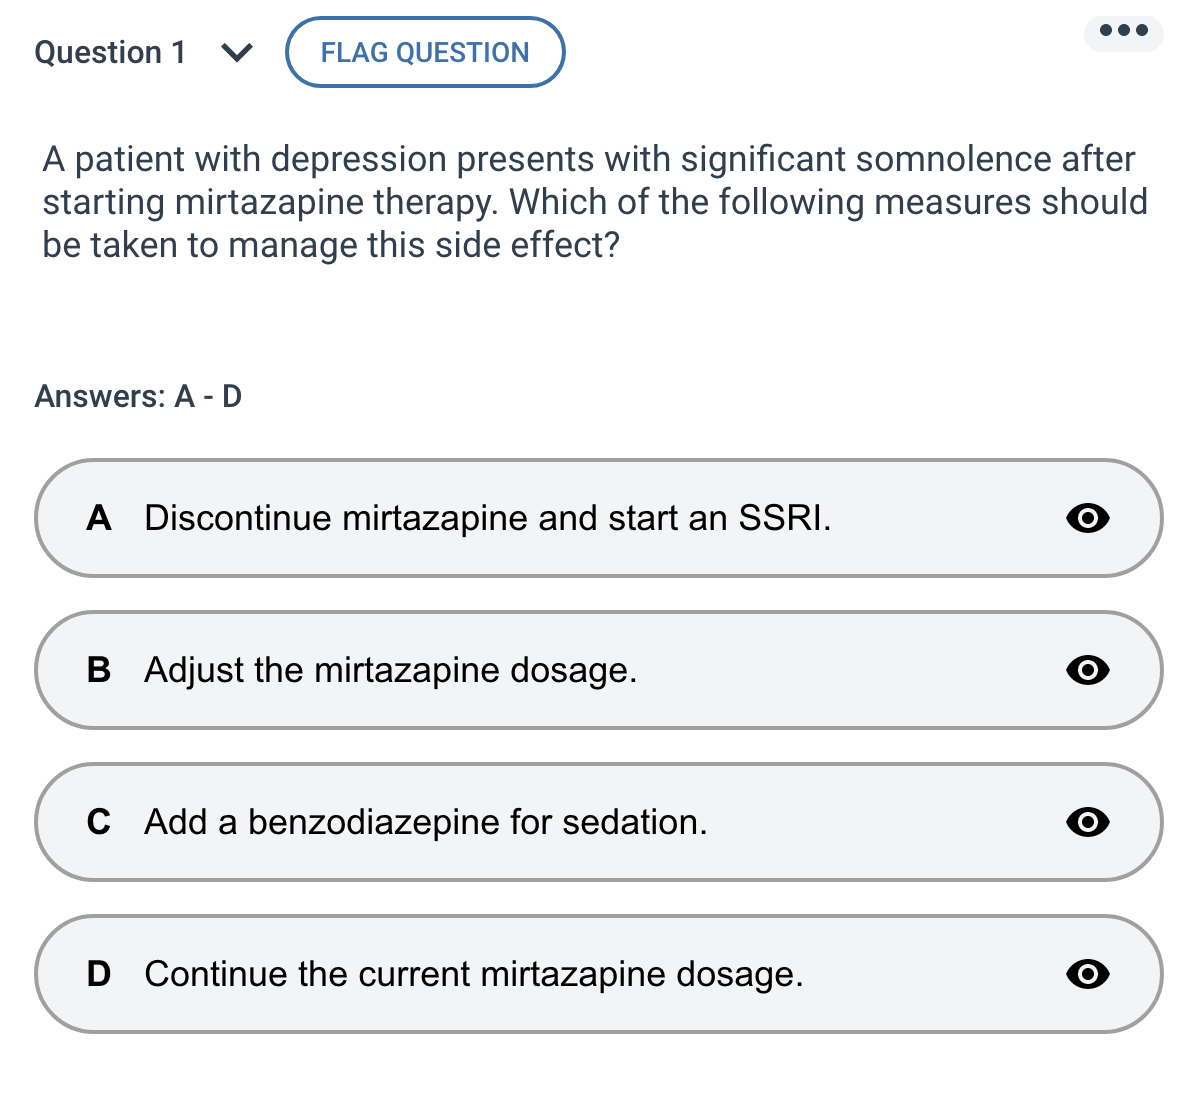The width and height of the screenshot is (1194, 1114).
Task: Click the letter badge C
Action: click(x=98, y=822)
